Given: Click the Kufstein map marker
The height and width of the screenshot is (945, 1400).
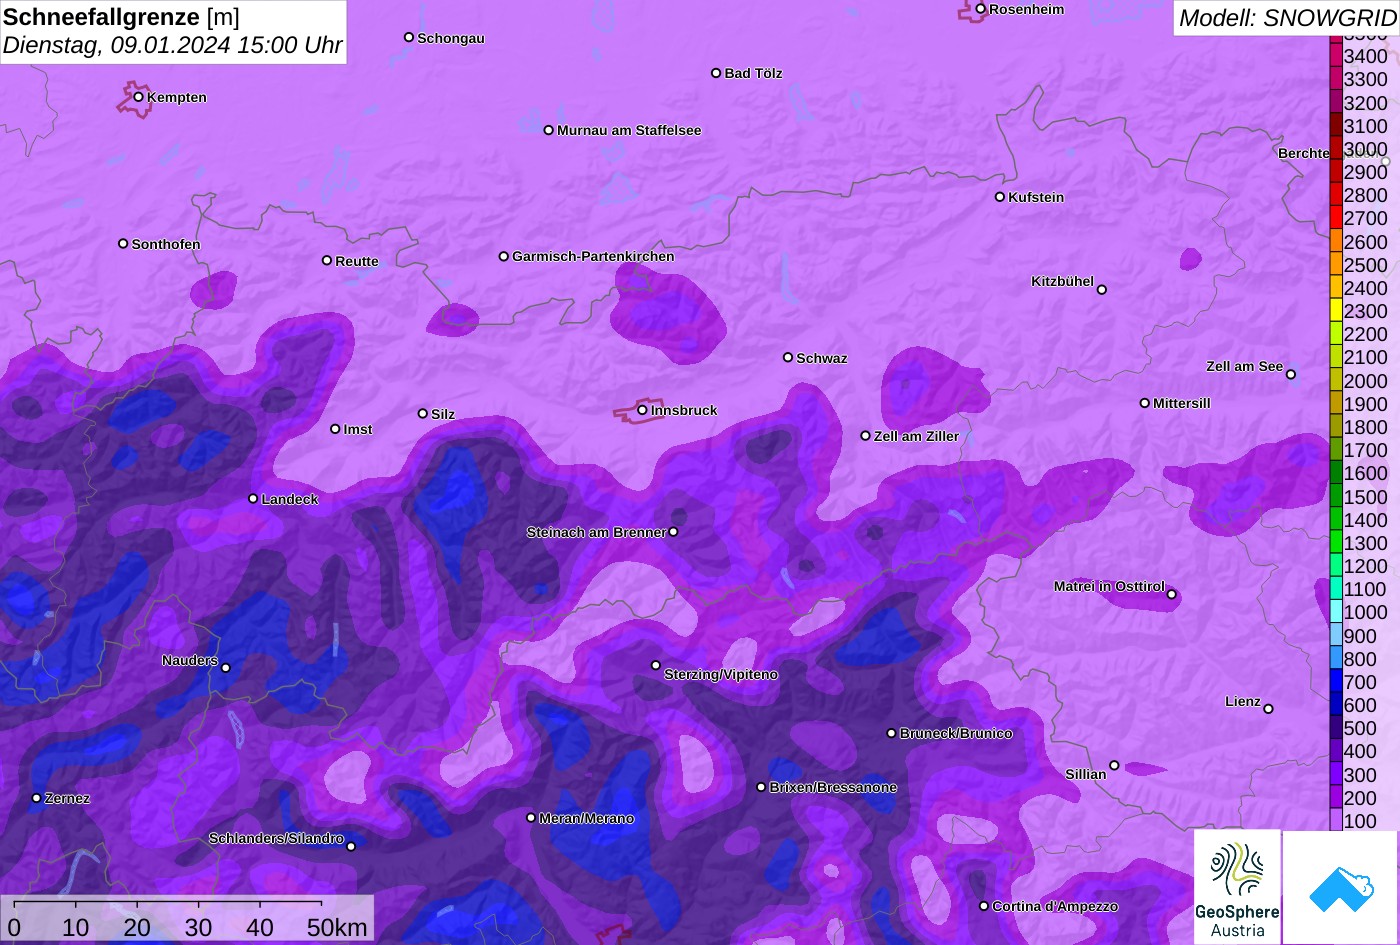Looking at the screenshot, I should [1000, 197].
